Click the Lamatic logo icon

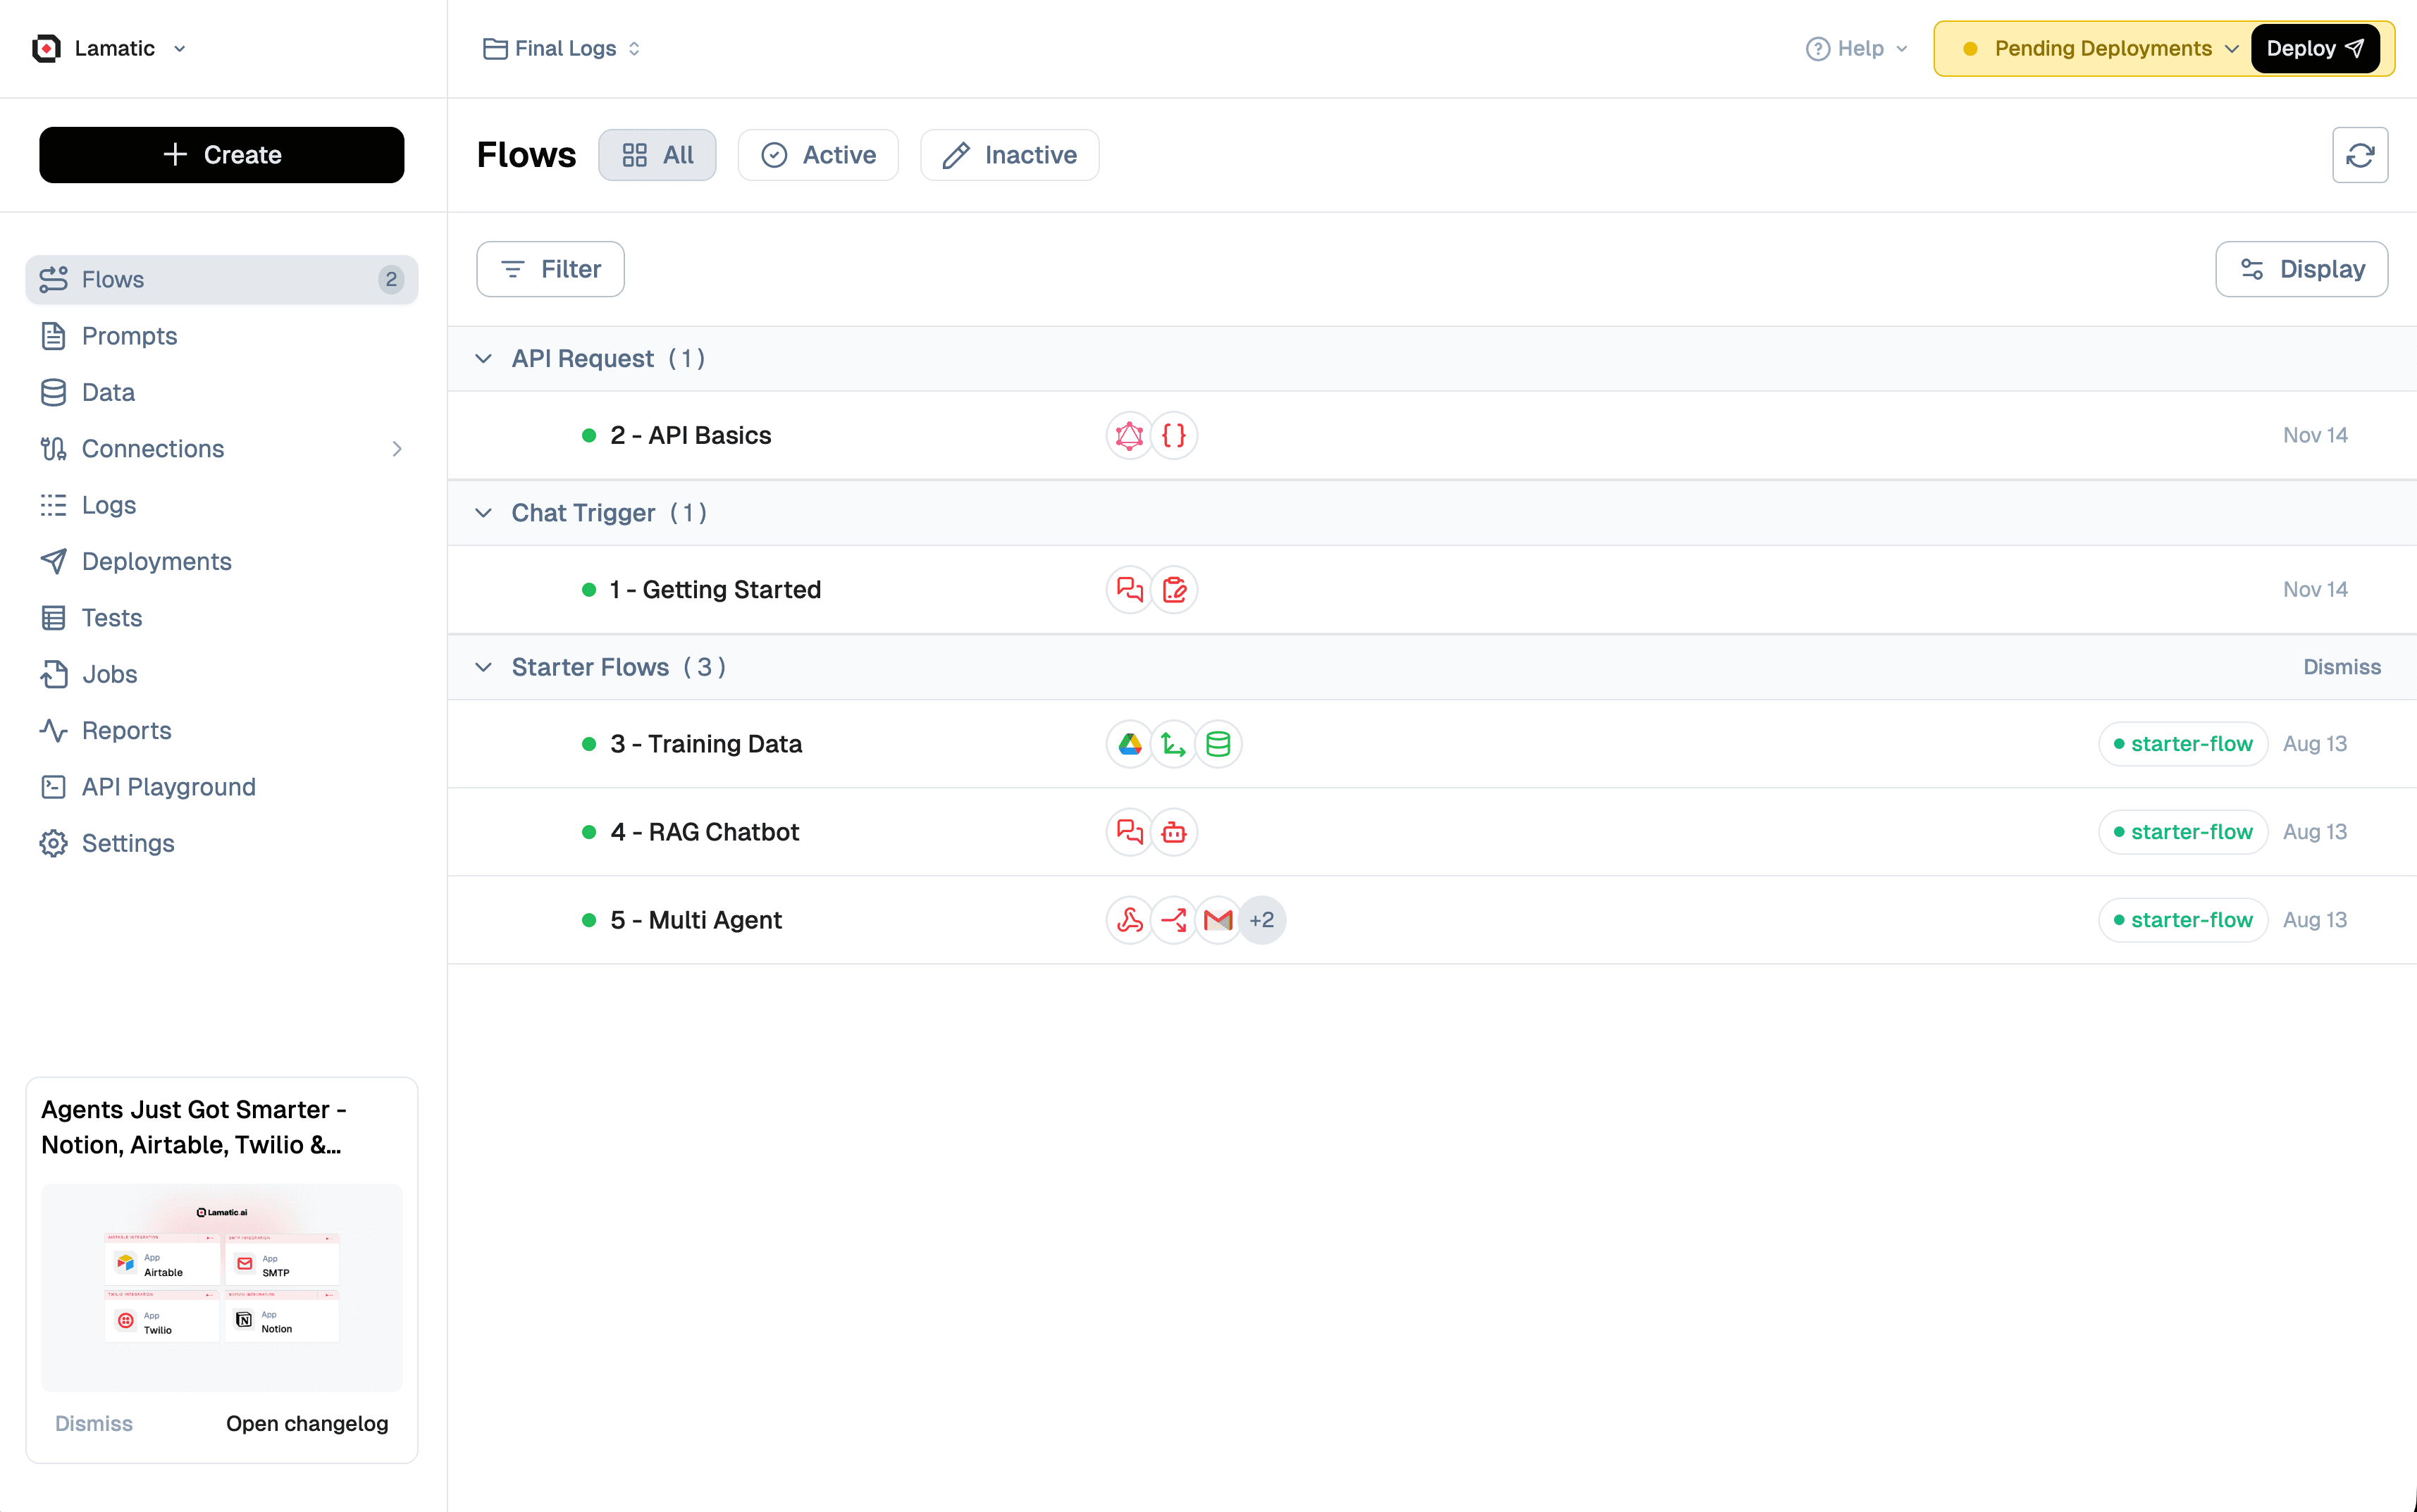coord(46,48)
